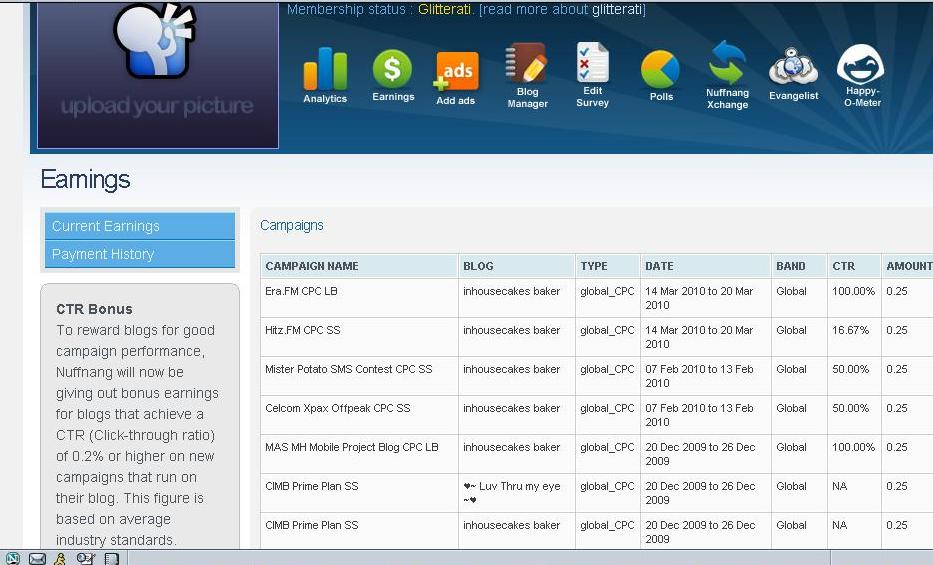Select MAS MH Mobile Project Blog CPC LB

(352, 447)
